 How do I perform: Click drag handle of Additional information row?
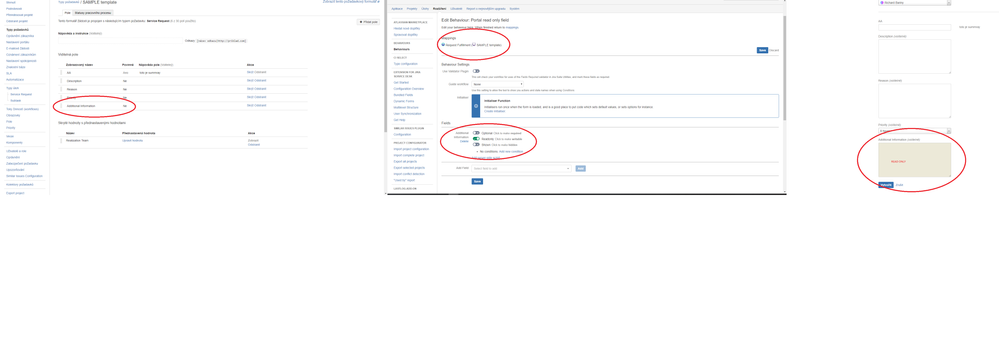(x=62, y=105)
